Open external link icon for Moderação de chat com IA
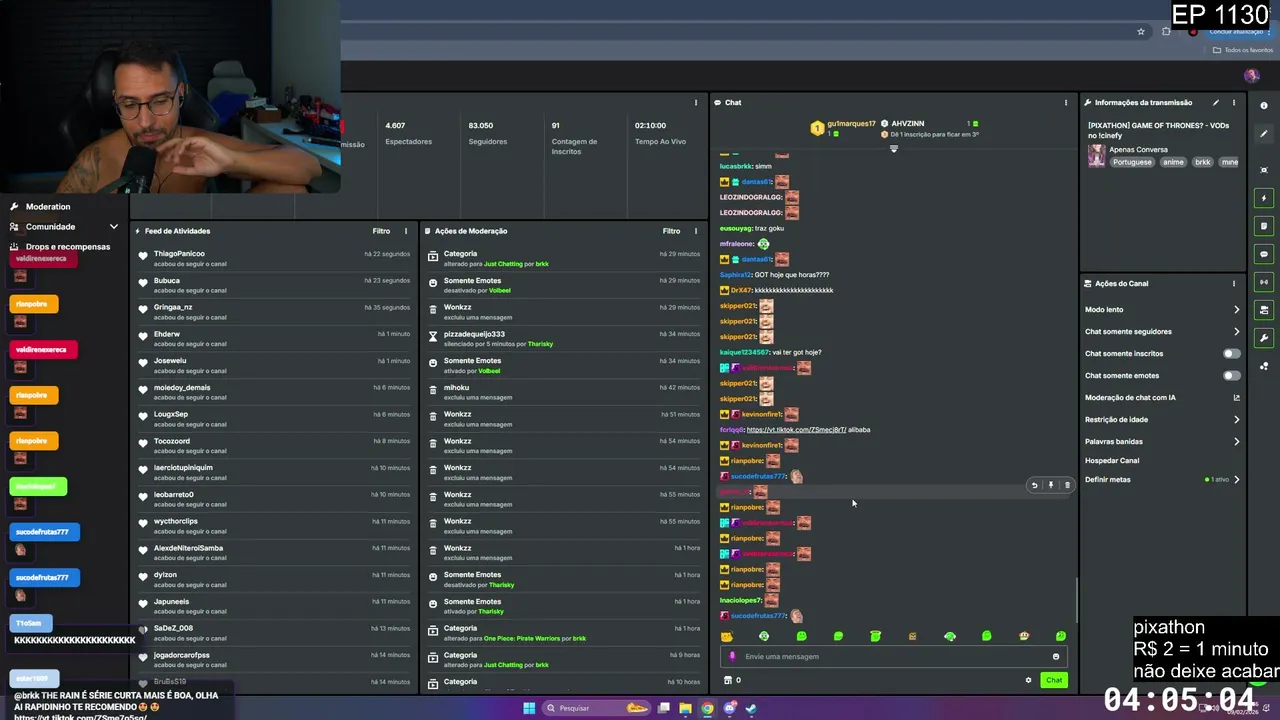Image resolution: width=1280 pixels, height=720 pixels. 1236,398
